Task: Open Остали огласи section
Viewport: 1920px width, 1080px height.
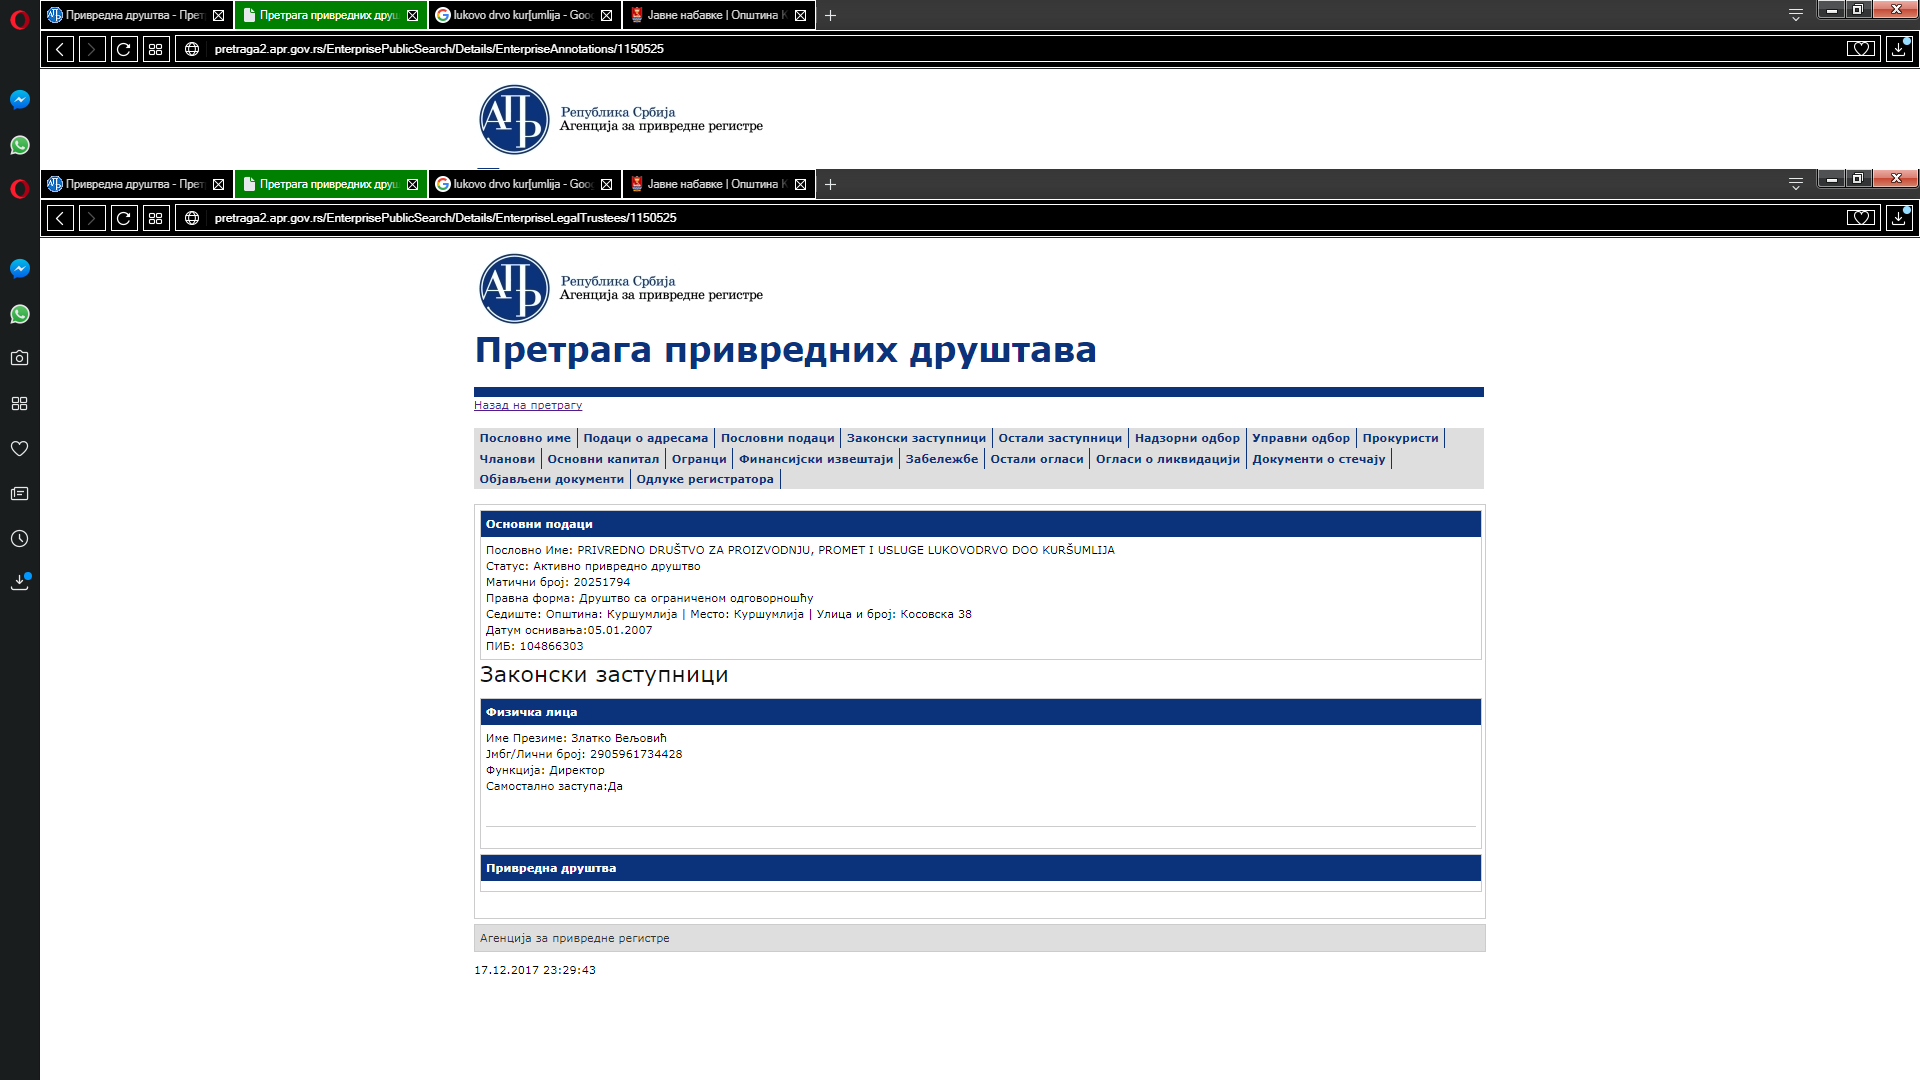Action: pos(1037,459)
